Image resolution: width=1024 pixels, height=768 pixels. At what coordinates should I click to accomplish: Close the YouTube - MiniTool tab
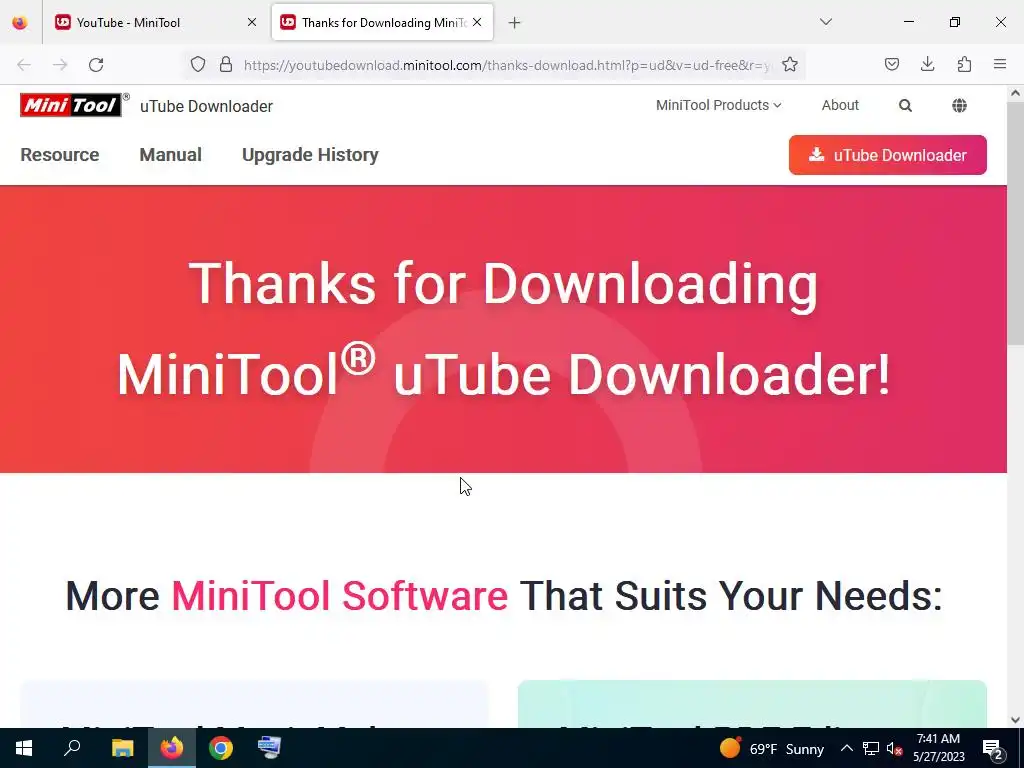tap(251, 22)
